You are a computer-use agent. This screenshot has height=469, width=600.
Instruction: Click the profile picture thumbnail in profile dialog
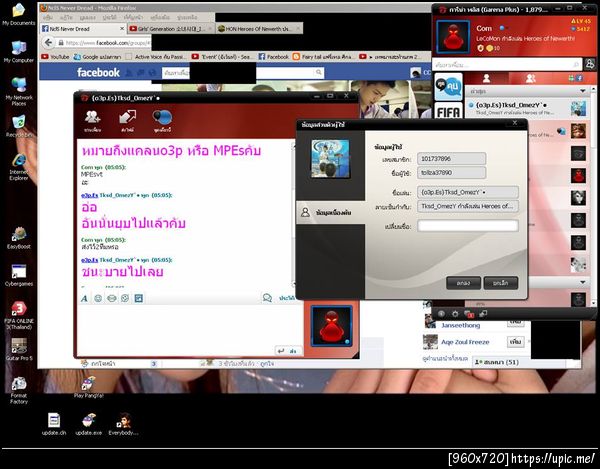[x=330, y=159]
